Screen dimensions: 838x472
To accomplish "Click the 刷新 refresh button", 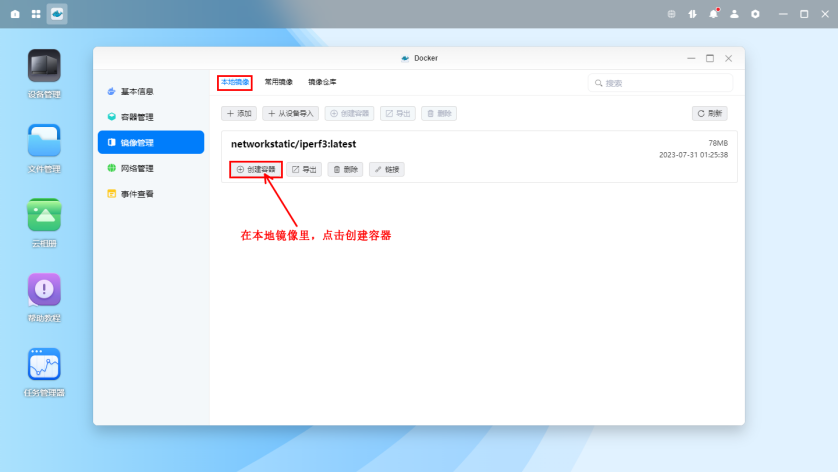I will tap(710, 113).
